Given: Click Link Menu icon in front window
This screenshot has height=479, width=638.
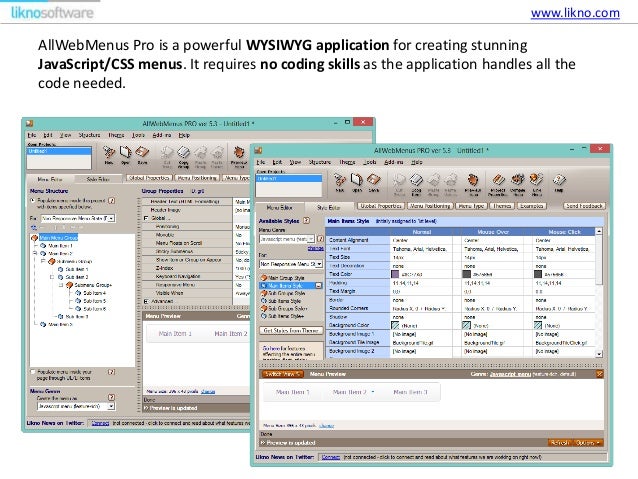Looking at the screenshot, I should 537,183.
